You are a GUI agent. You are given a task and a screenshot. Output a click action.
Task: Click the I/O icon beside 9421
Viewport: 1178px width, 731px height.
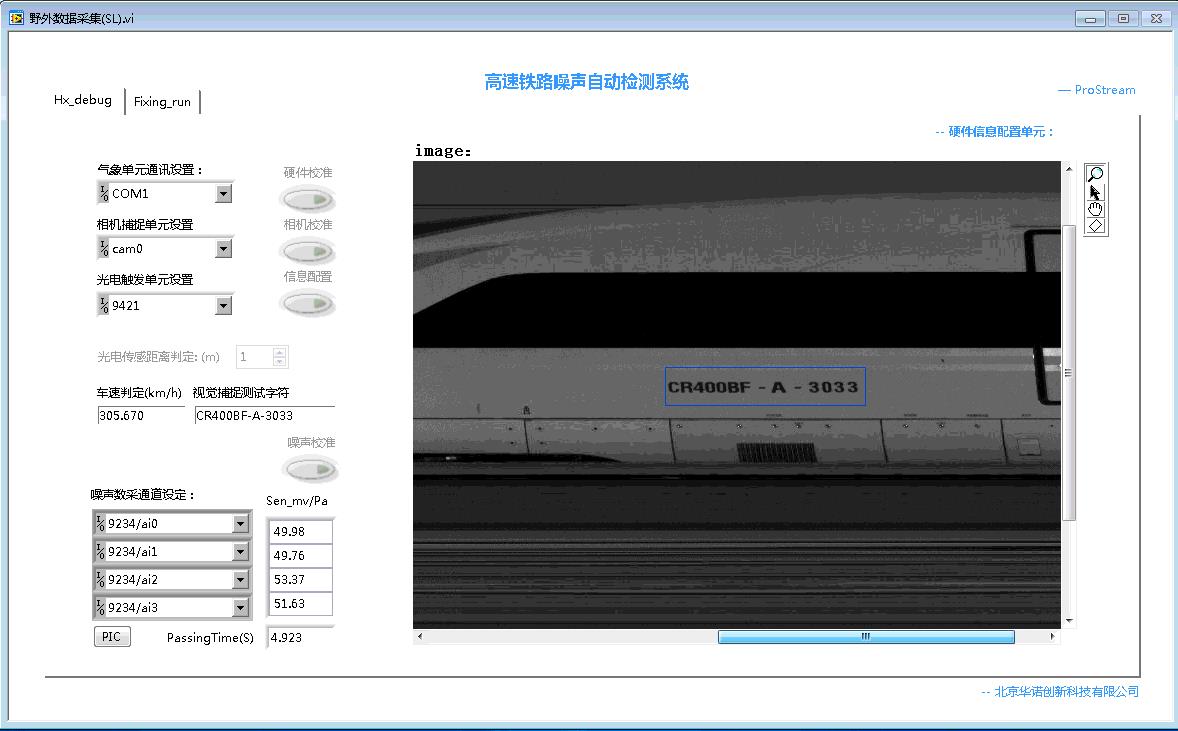tap(104, 304)
